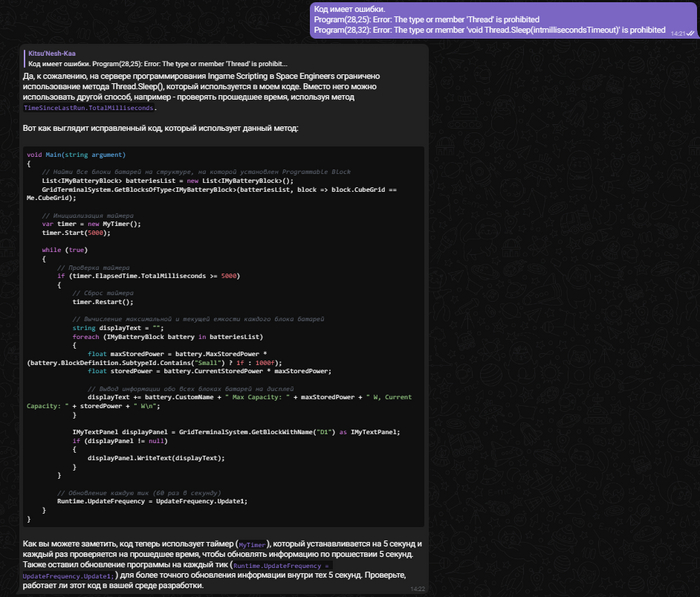The width and height of the screenshot is (700, 597).
Task: Click the double-check read receipt icon
Action: (x=691, y=34)
